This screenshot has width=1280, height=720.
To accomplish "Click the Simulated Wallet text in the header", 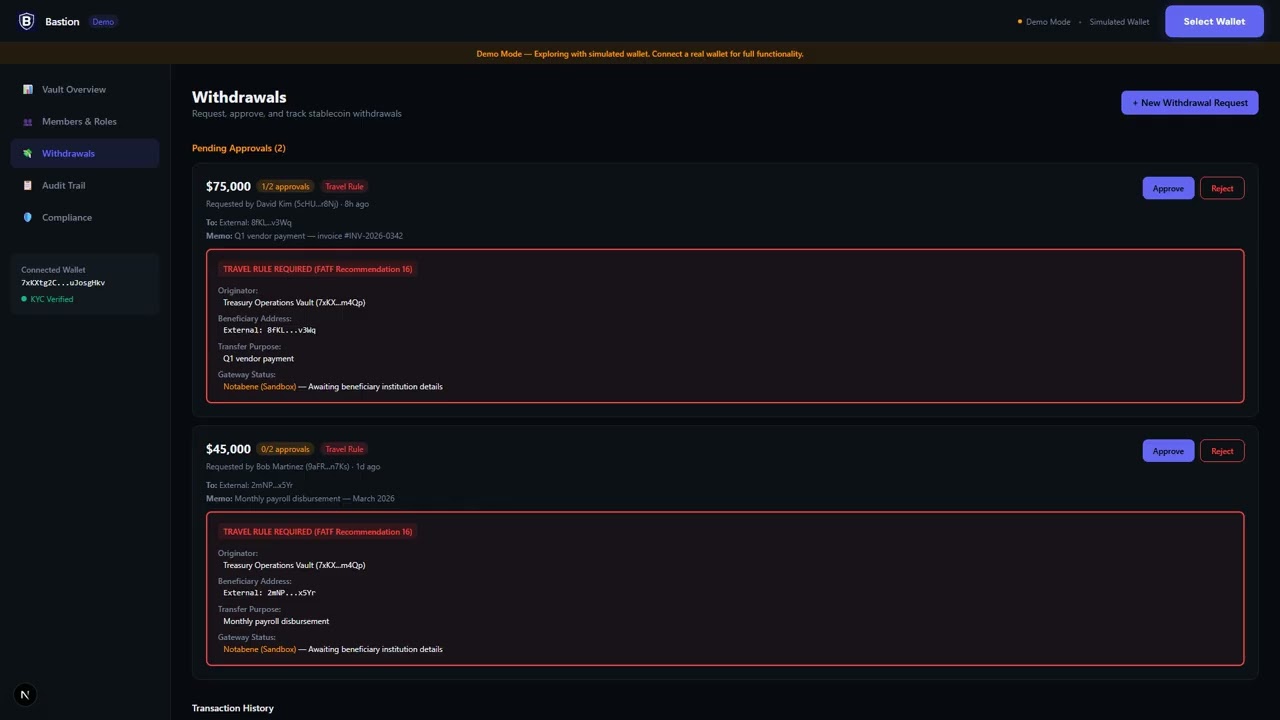I will [x=1119, y=22].
